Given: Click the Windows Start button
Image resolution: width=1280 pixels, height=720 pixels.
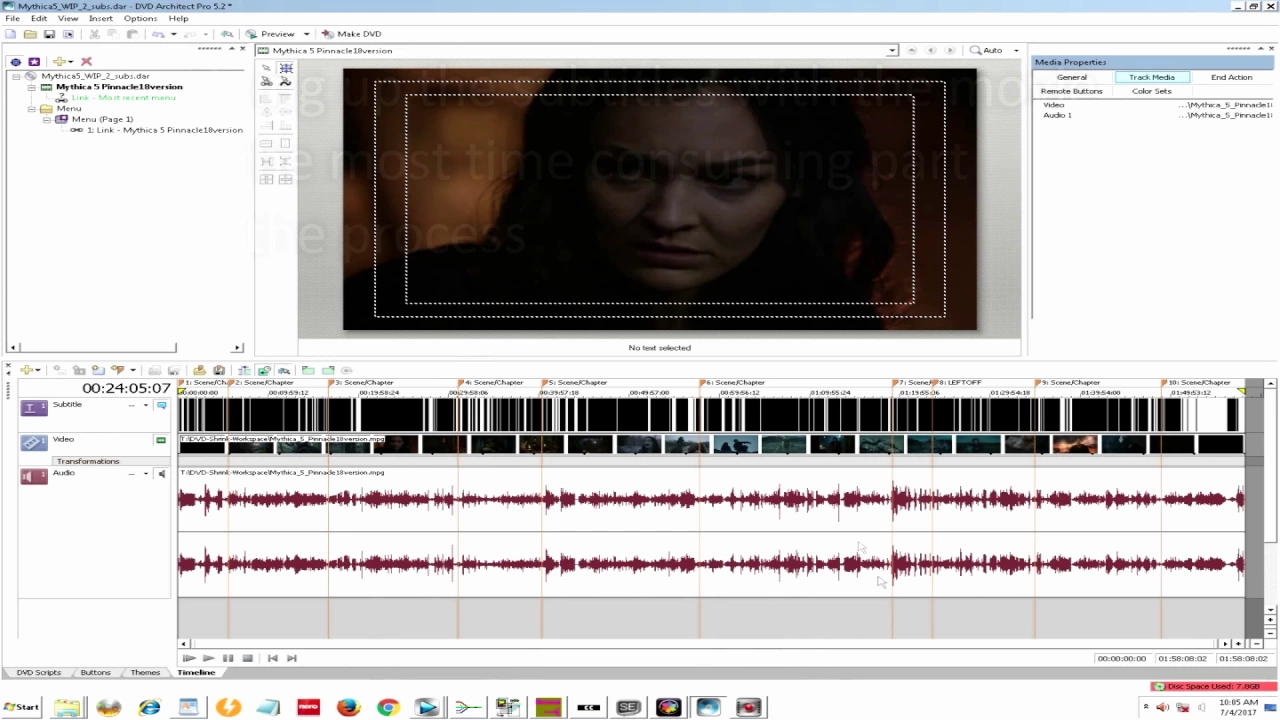Looking at the screenshot, I should [21, 707].
